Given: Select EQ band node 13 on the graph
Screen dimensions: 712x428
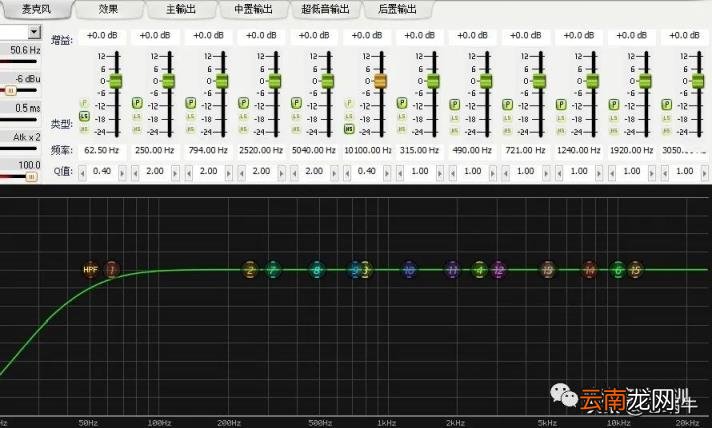Looking at the screenshot, I should (x=548, y=270).
